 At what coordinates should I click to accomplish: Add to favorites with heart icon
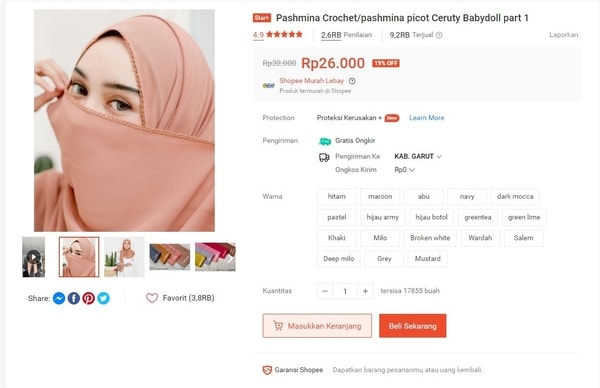[x=152, y=298]
